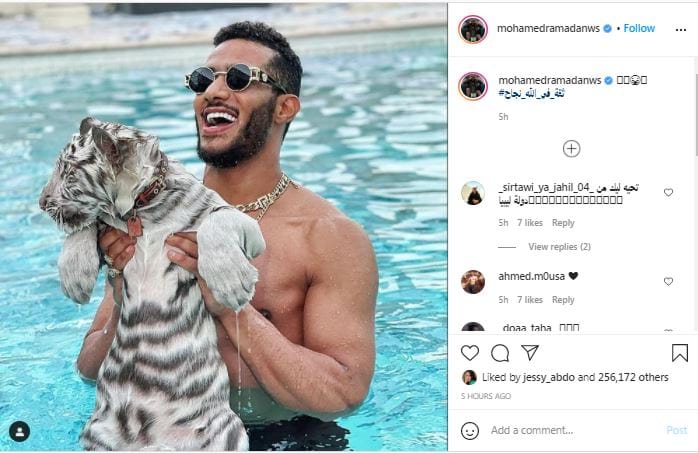Like the ahmed.m0usa comment
Viewport: 698px width, 453px height.
[x=668, y=282]
